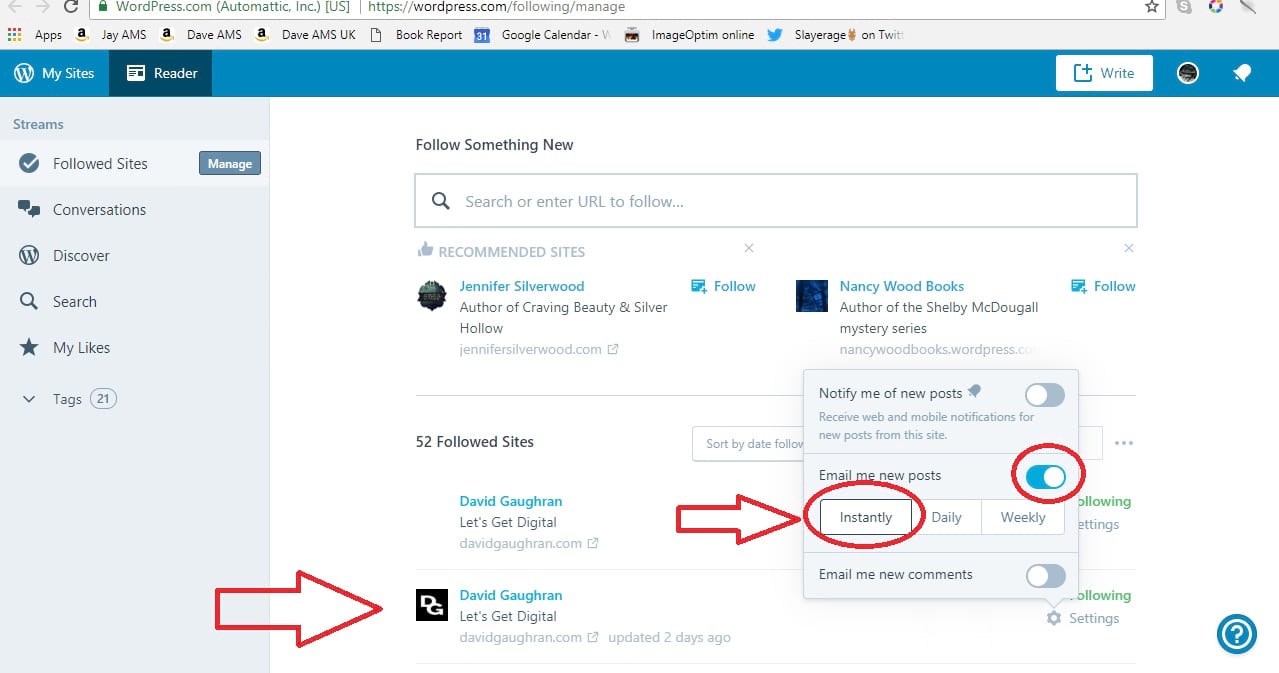The width and height of the screenshot is (1279, 673).
Task: Open the notifications bell icon
Action: [1242, 73]
